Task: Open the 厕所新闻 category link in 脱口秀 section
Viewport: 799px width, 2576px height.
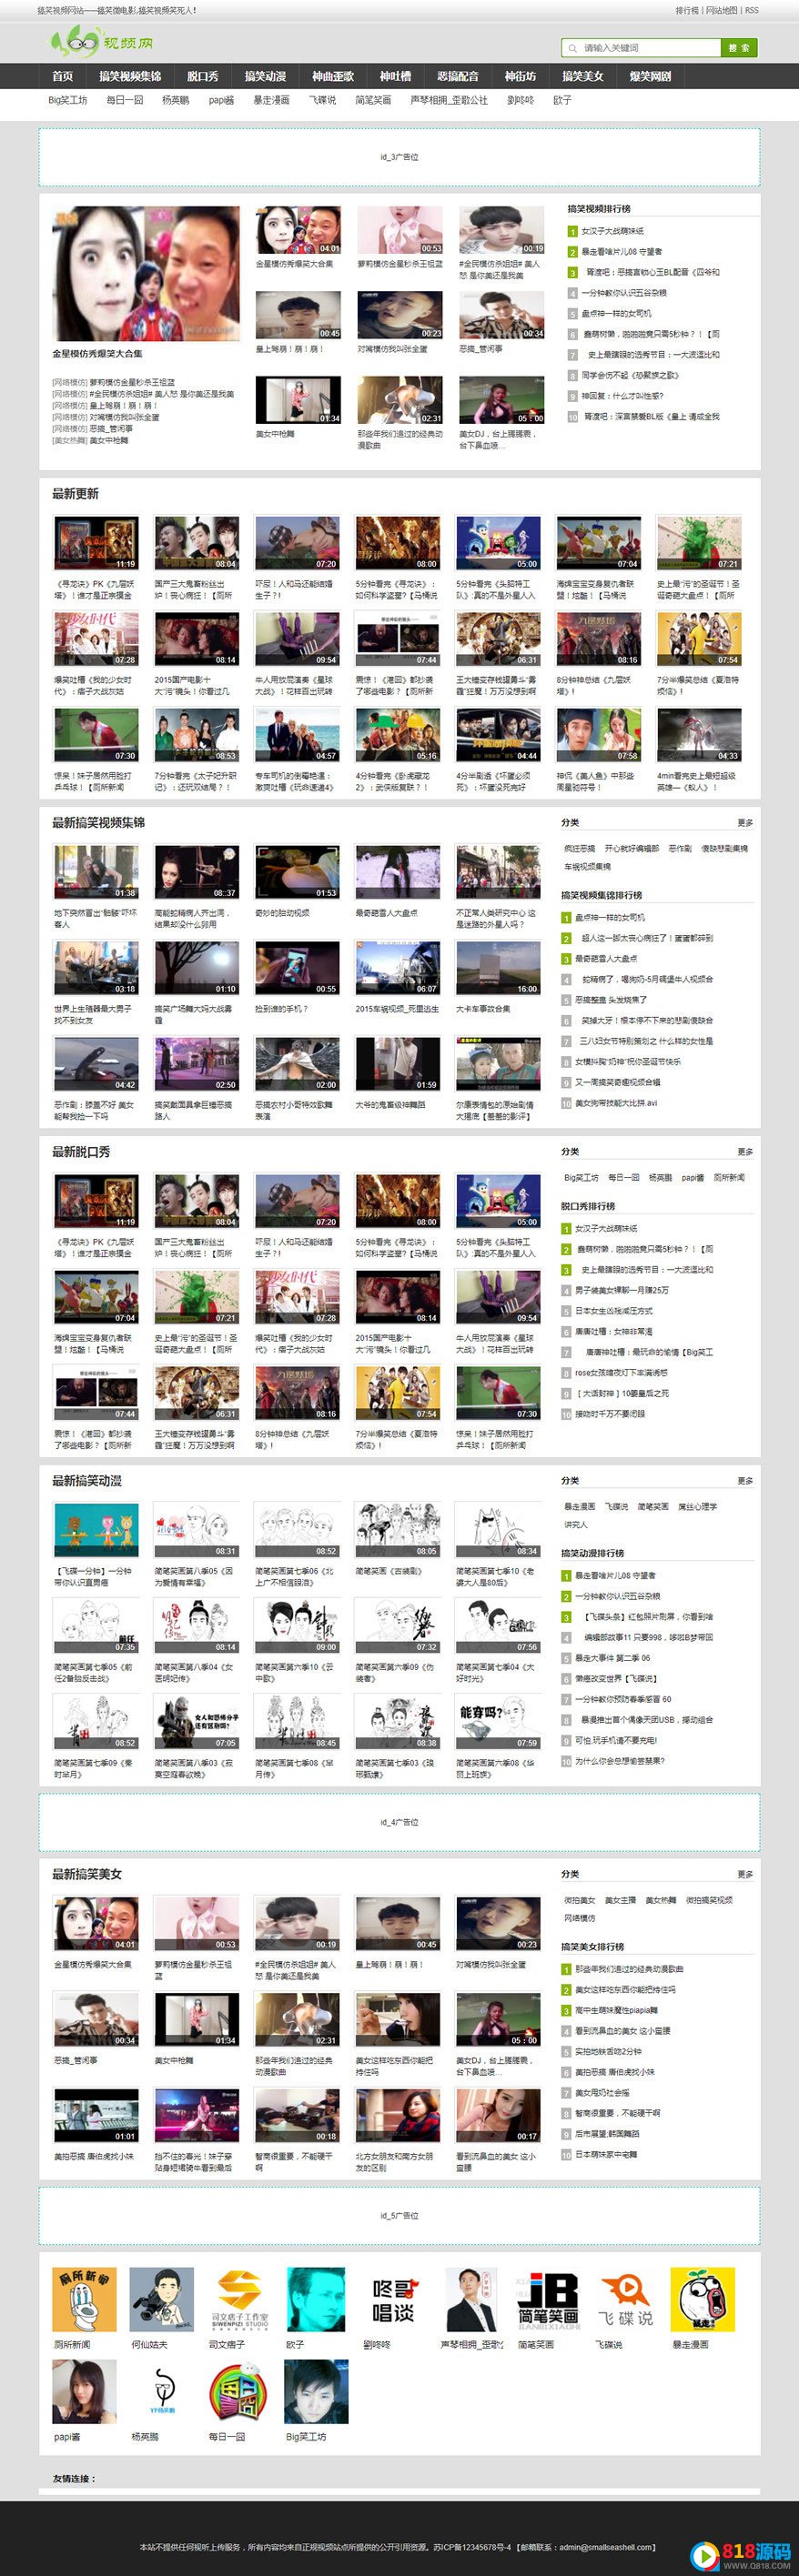Action: (729, 1177)
